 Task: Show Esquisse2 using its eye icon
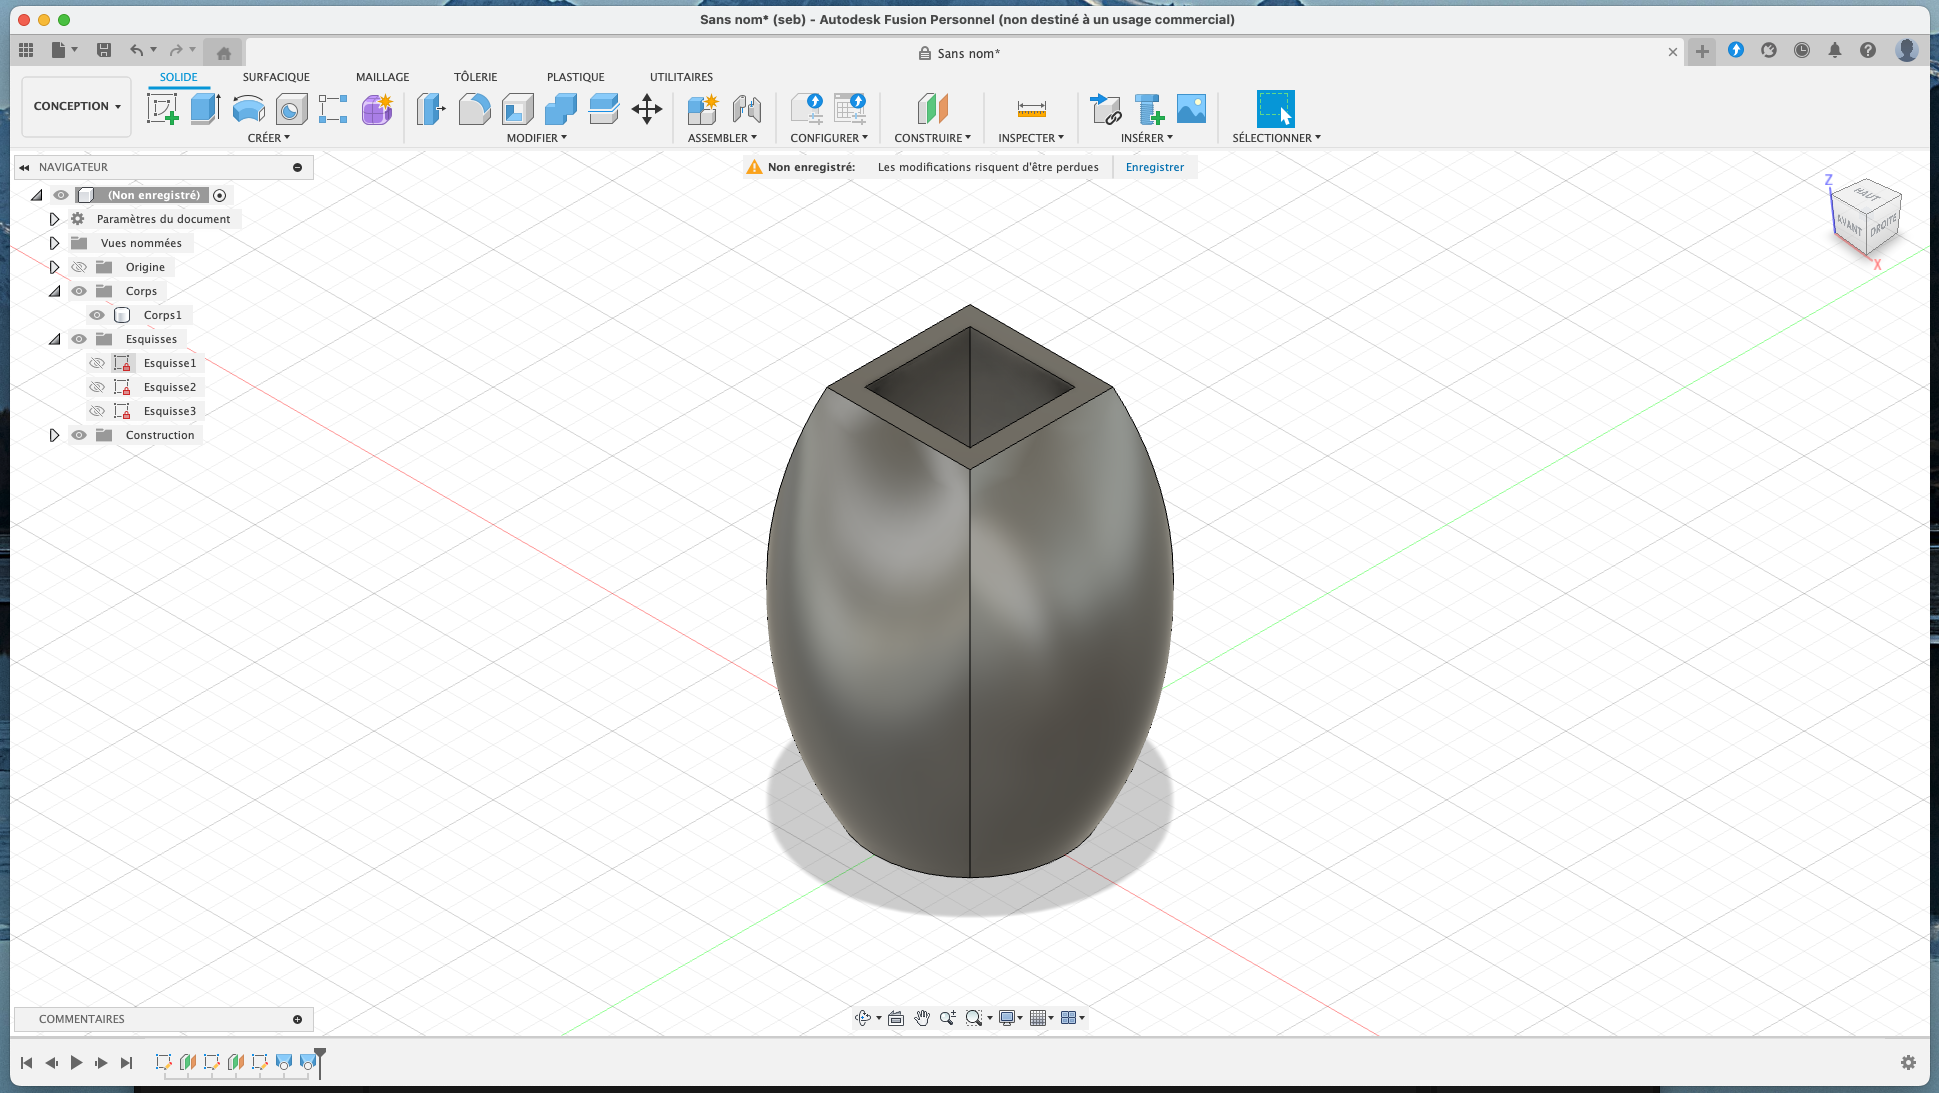point(97,387)
